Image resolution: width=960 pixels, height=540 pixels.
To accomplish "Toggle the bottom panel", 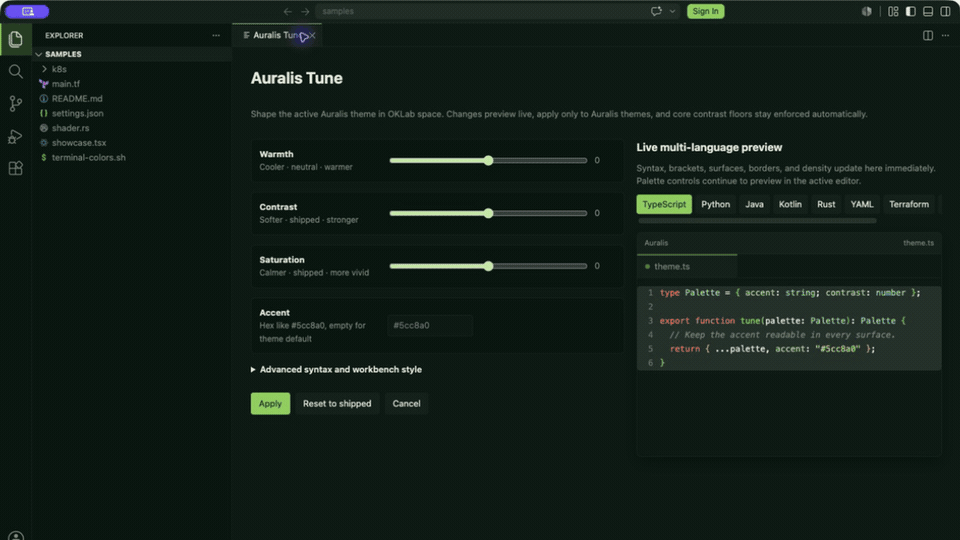I will coord(928,11).
